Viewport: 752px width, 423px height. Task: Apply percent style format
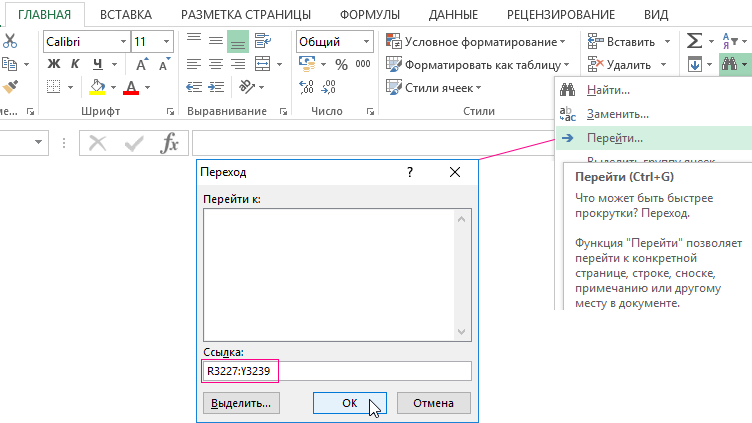point(341,64)
